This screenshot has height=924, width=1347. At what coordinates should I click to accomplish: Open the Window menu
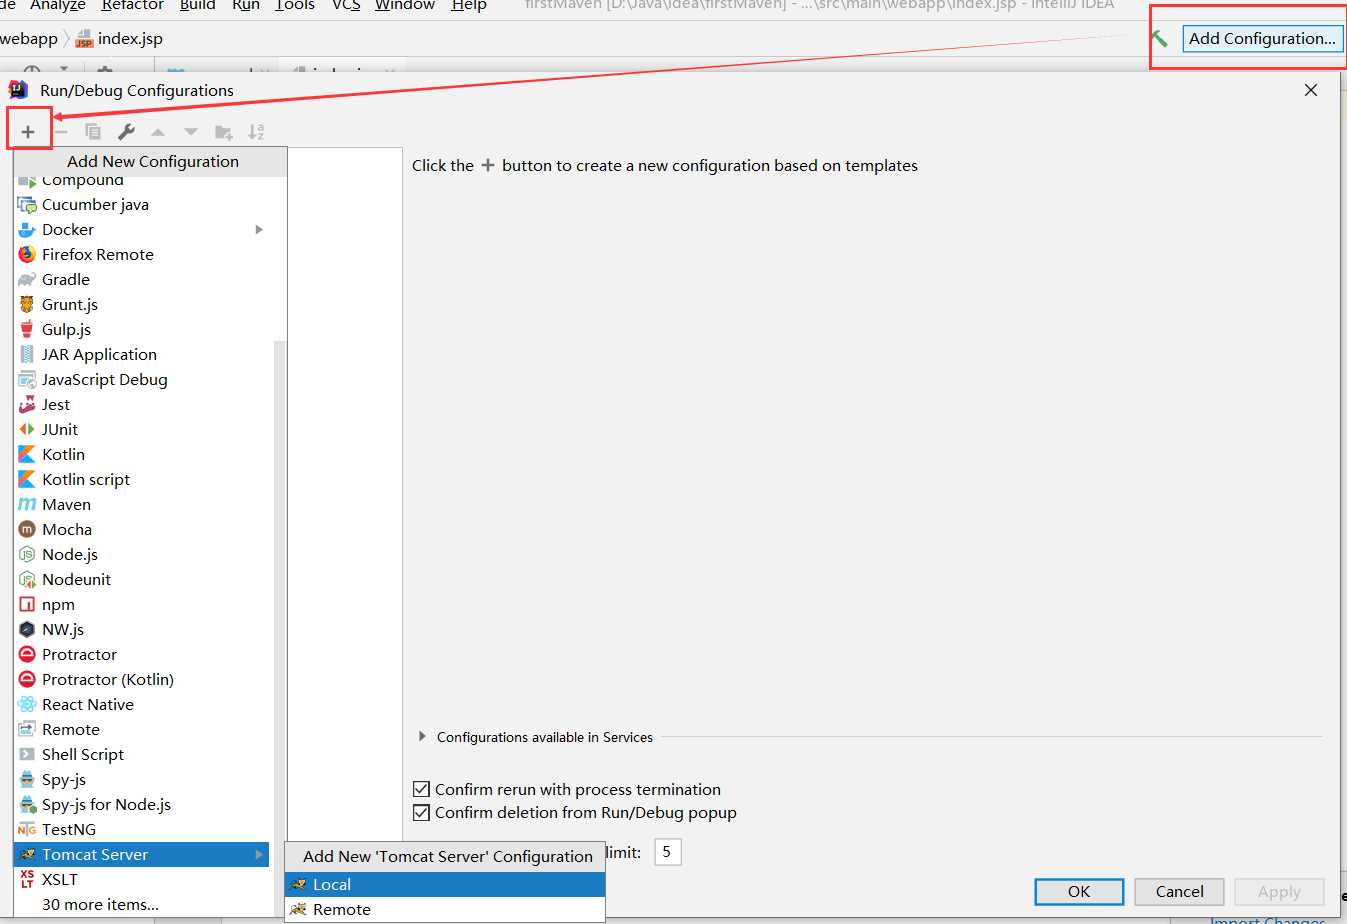click(405, 5)
